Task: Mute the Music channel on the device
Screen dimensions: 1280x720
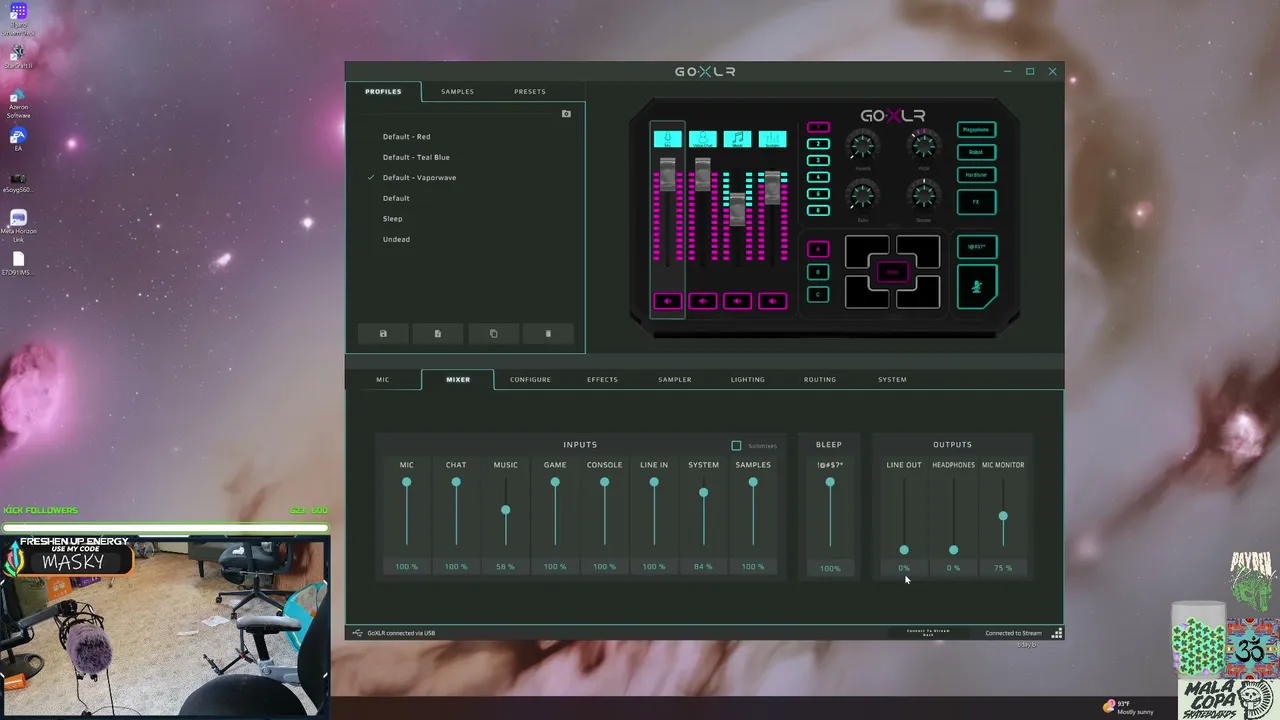Action: pyautogui.click(x=737, y=301)
